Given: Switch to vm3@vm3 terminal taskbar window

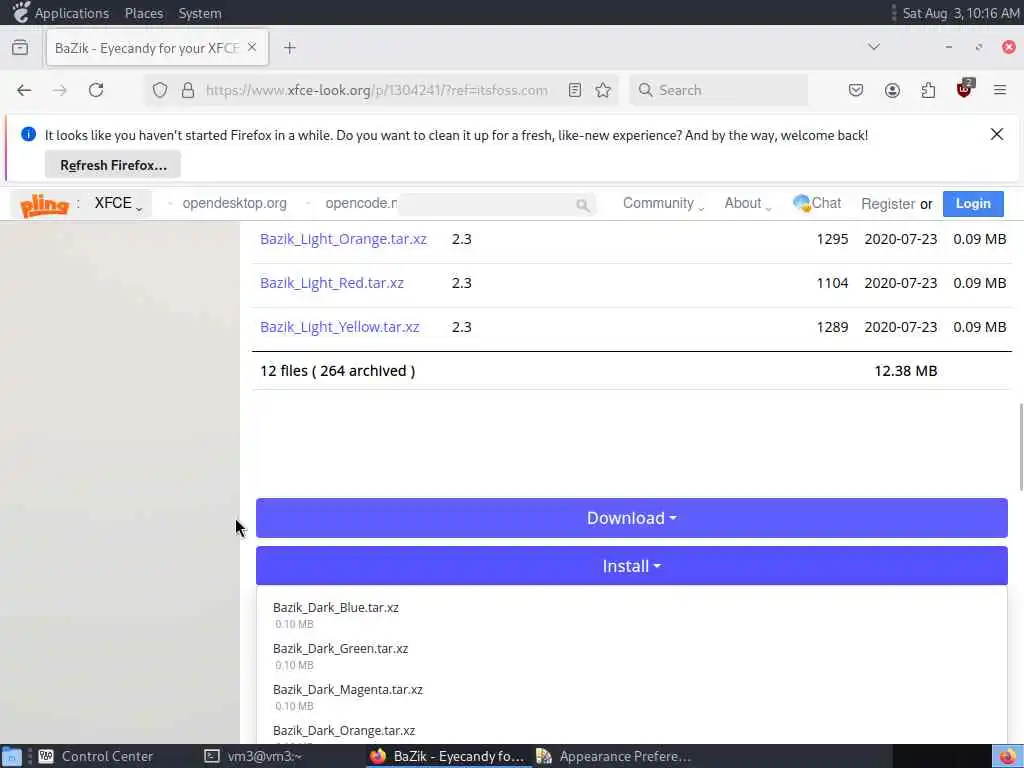Looking at the screenshot, I should coord(253,756).
